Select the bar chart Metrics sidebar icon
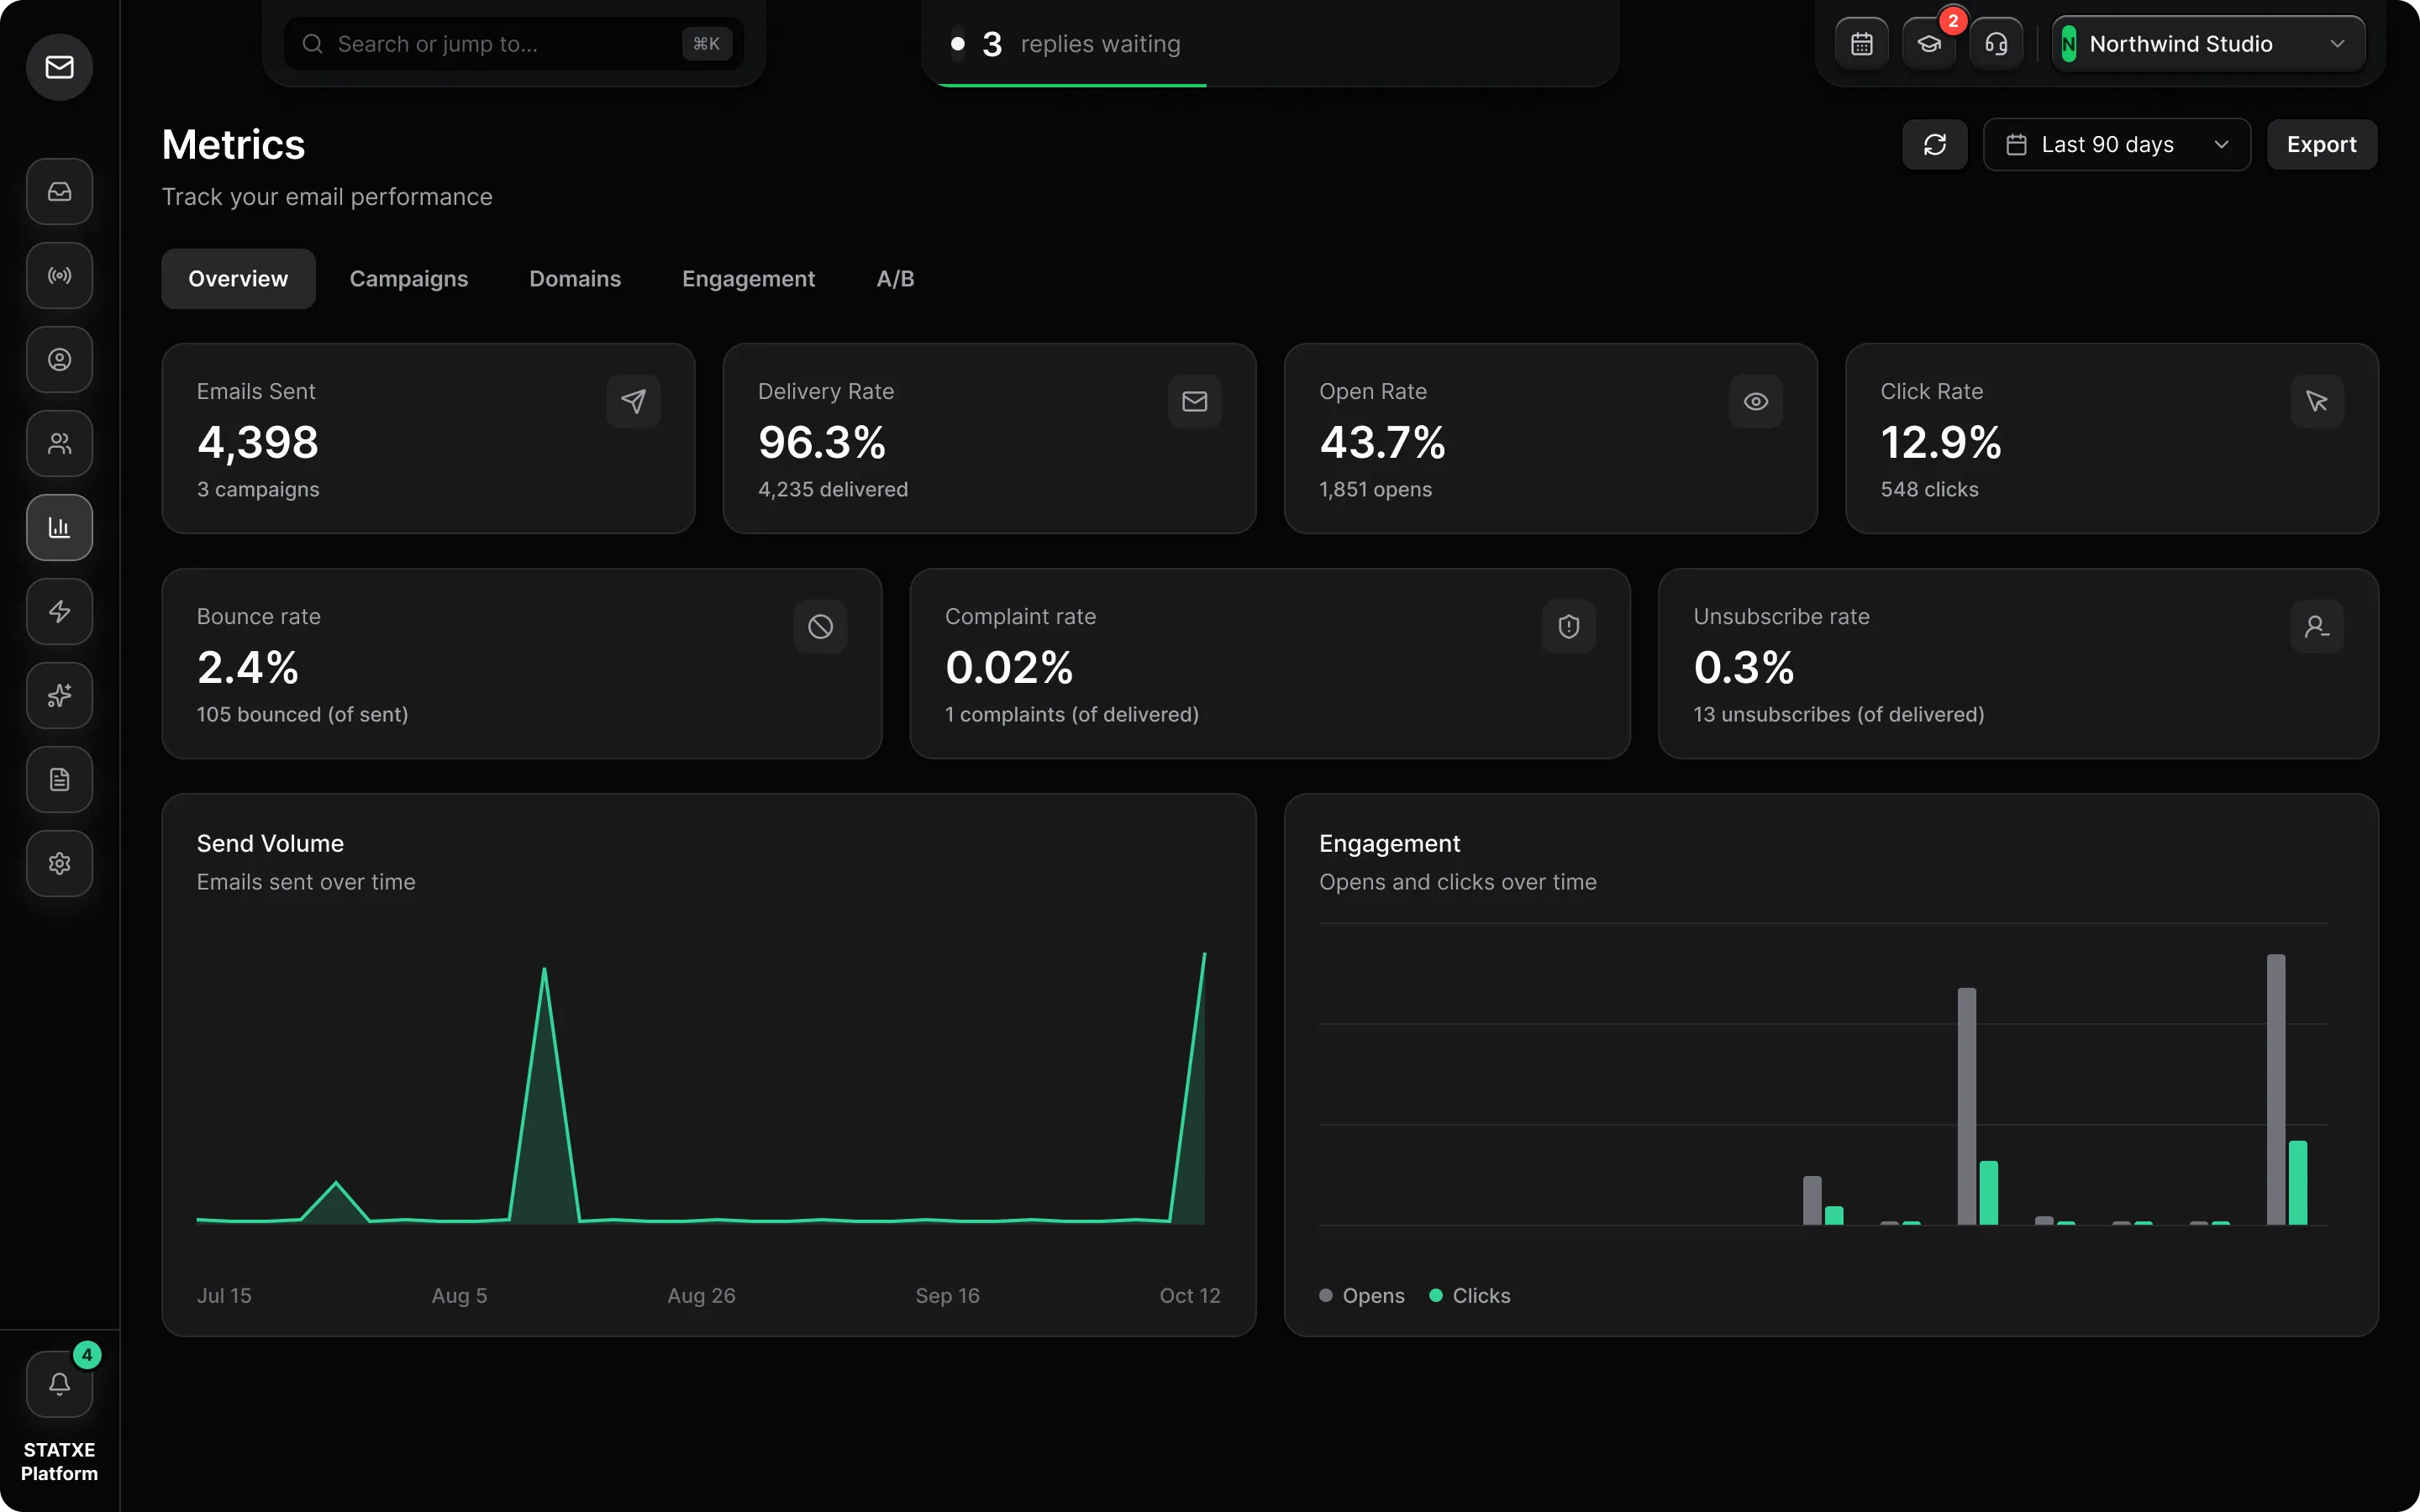This screenshot has height=1512, width=2420. tap(59, 527)
